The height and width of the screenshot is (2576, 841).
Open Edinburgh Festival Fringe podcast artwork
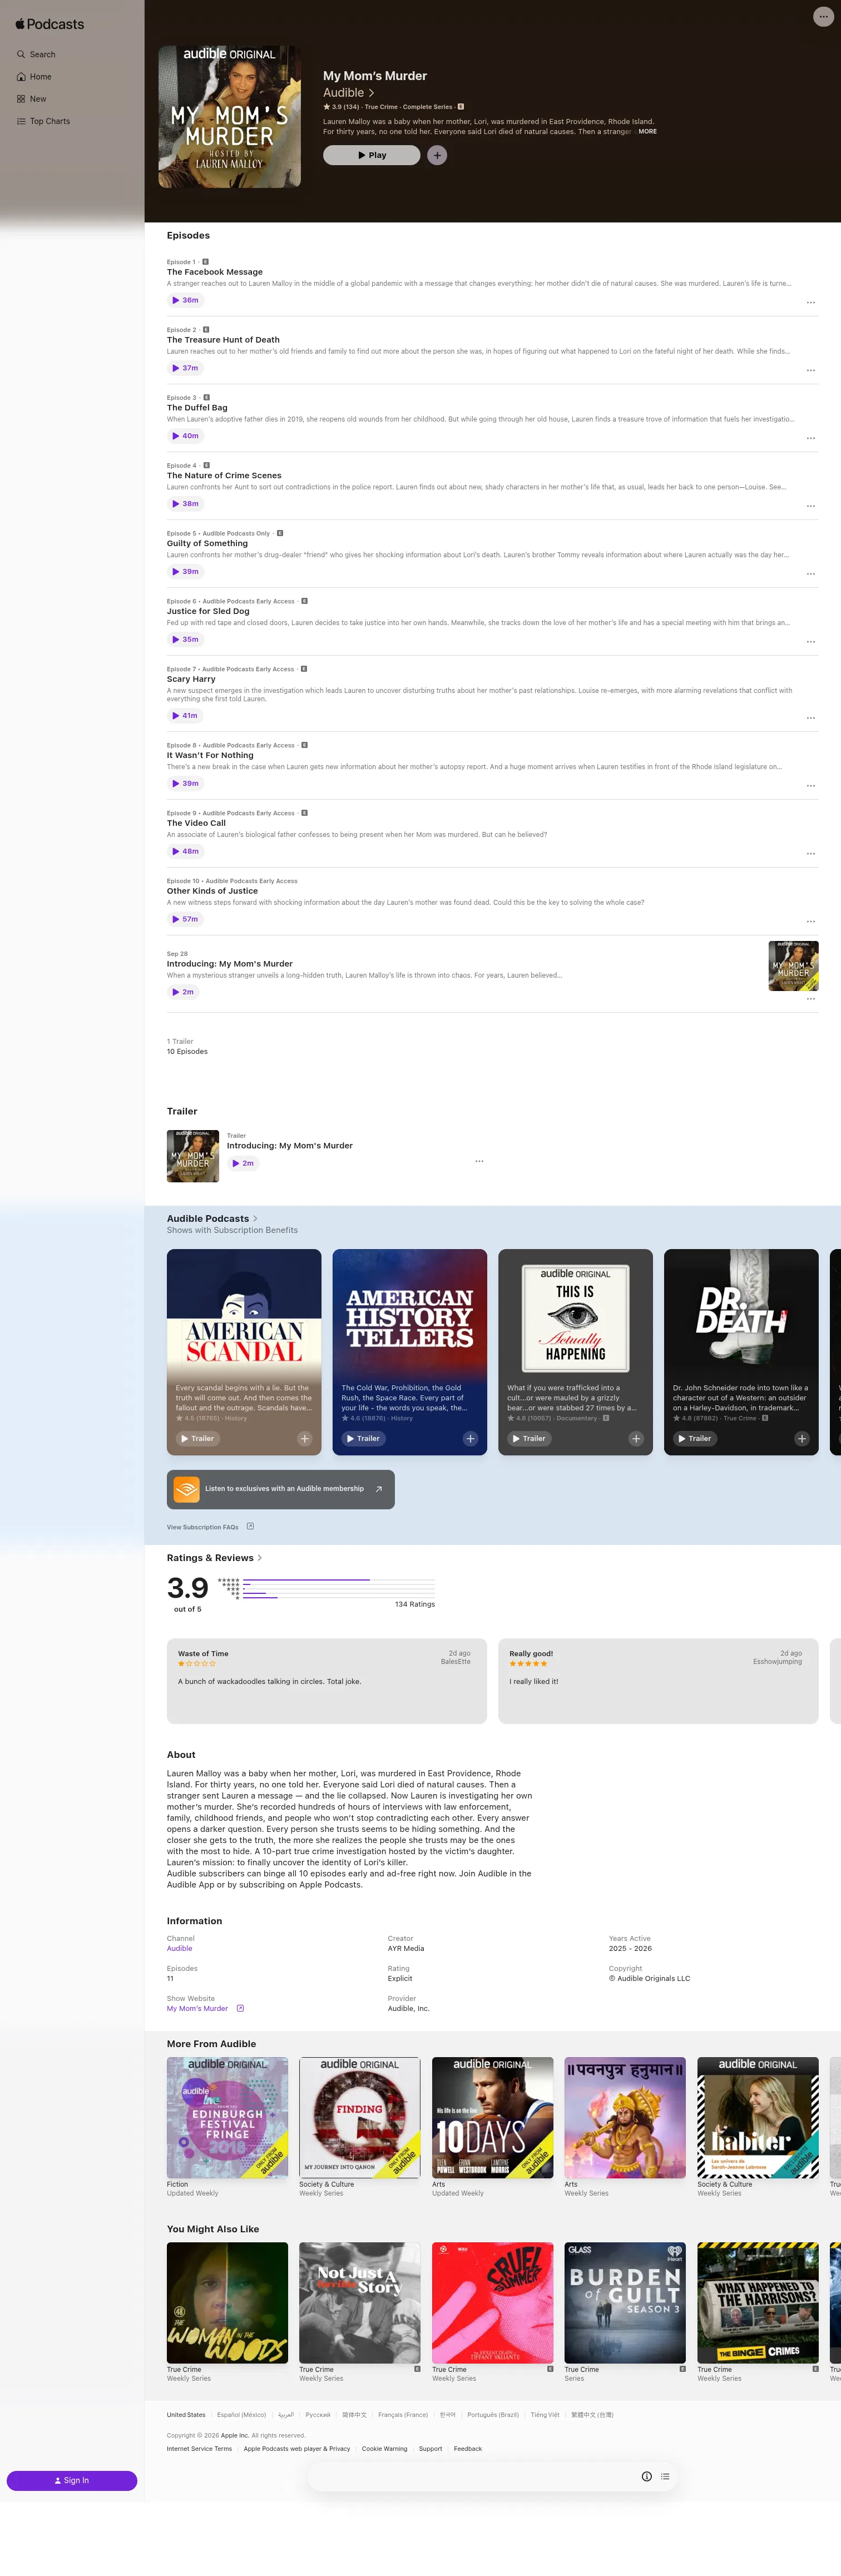[x=227, y=2117]
